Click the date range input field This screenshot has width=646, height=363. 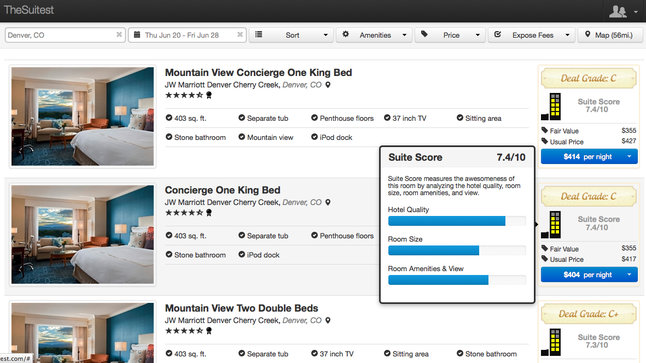click(x=187, y=35)
